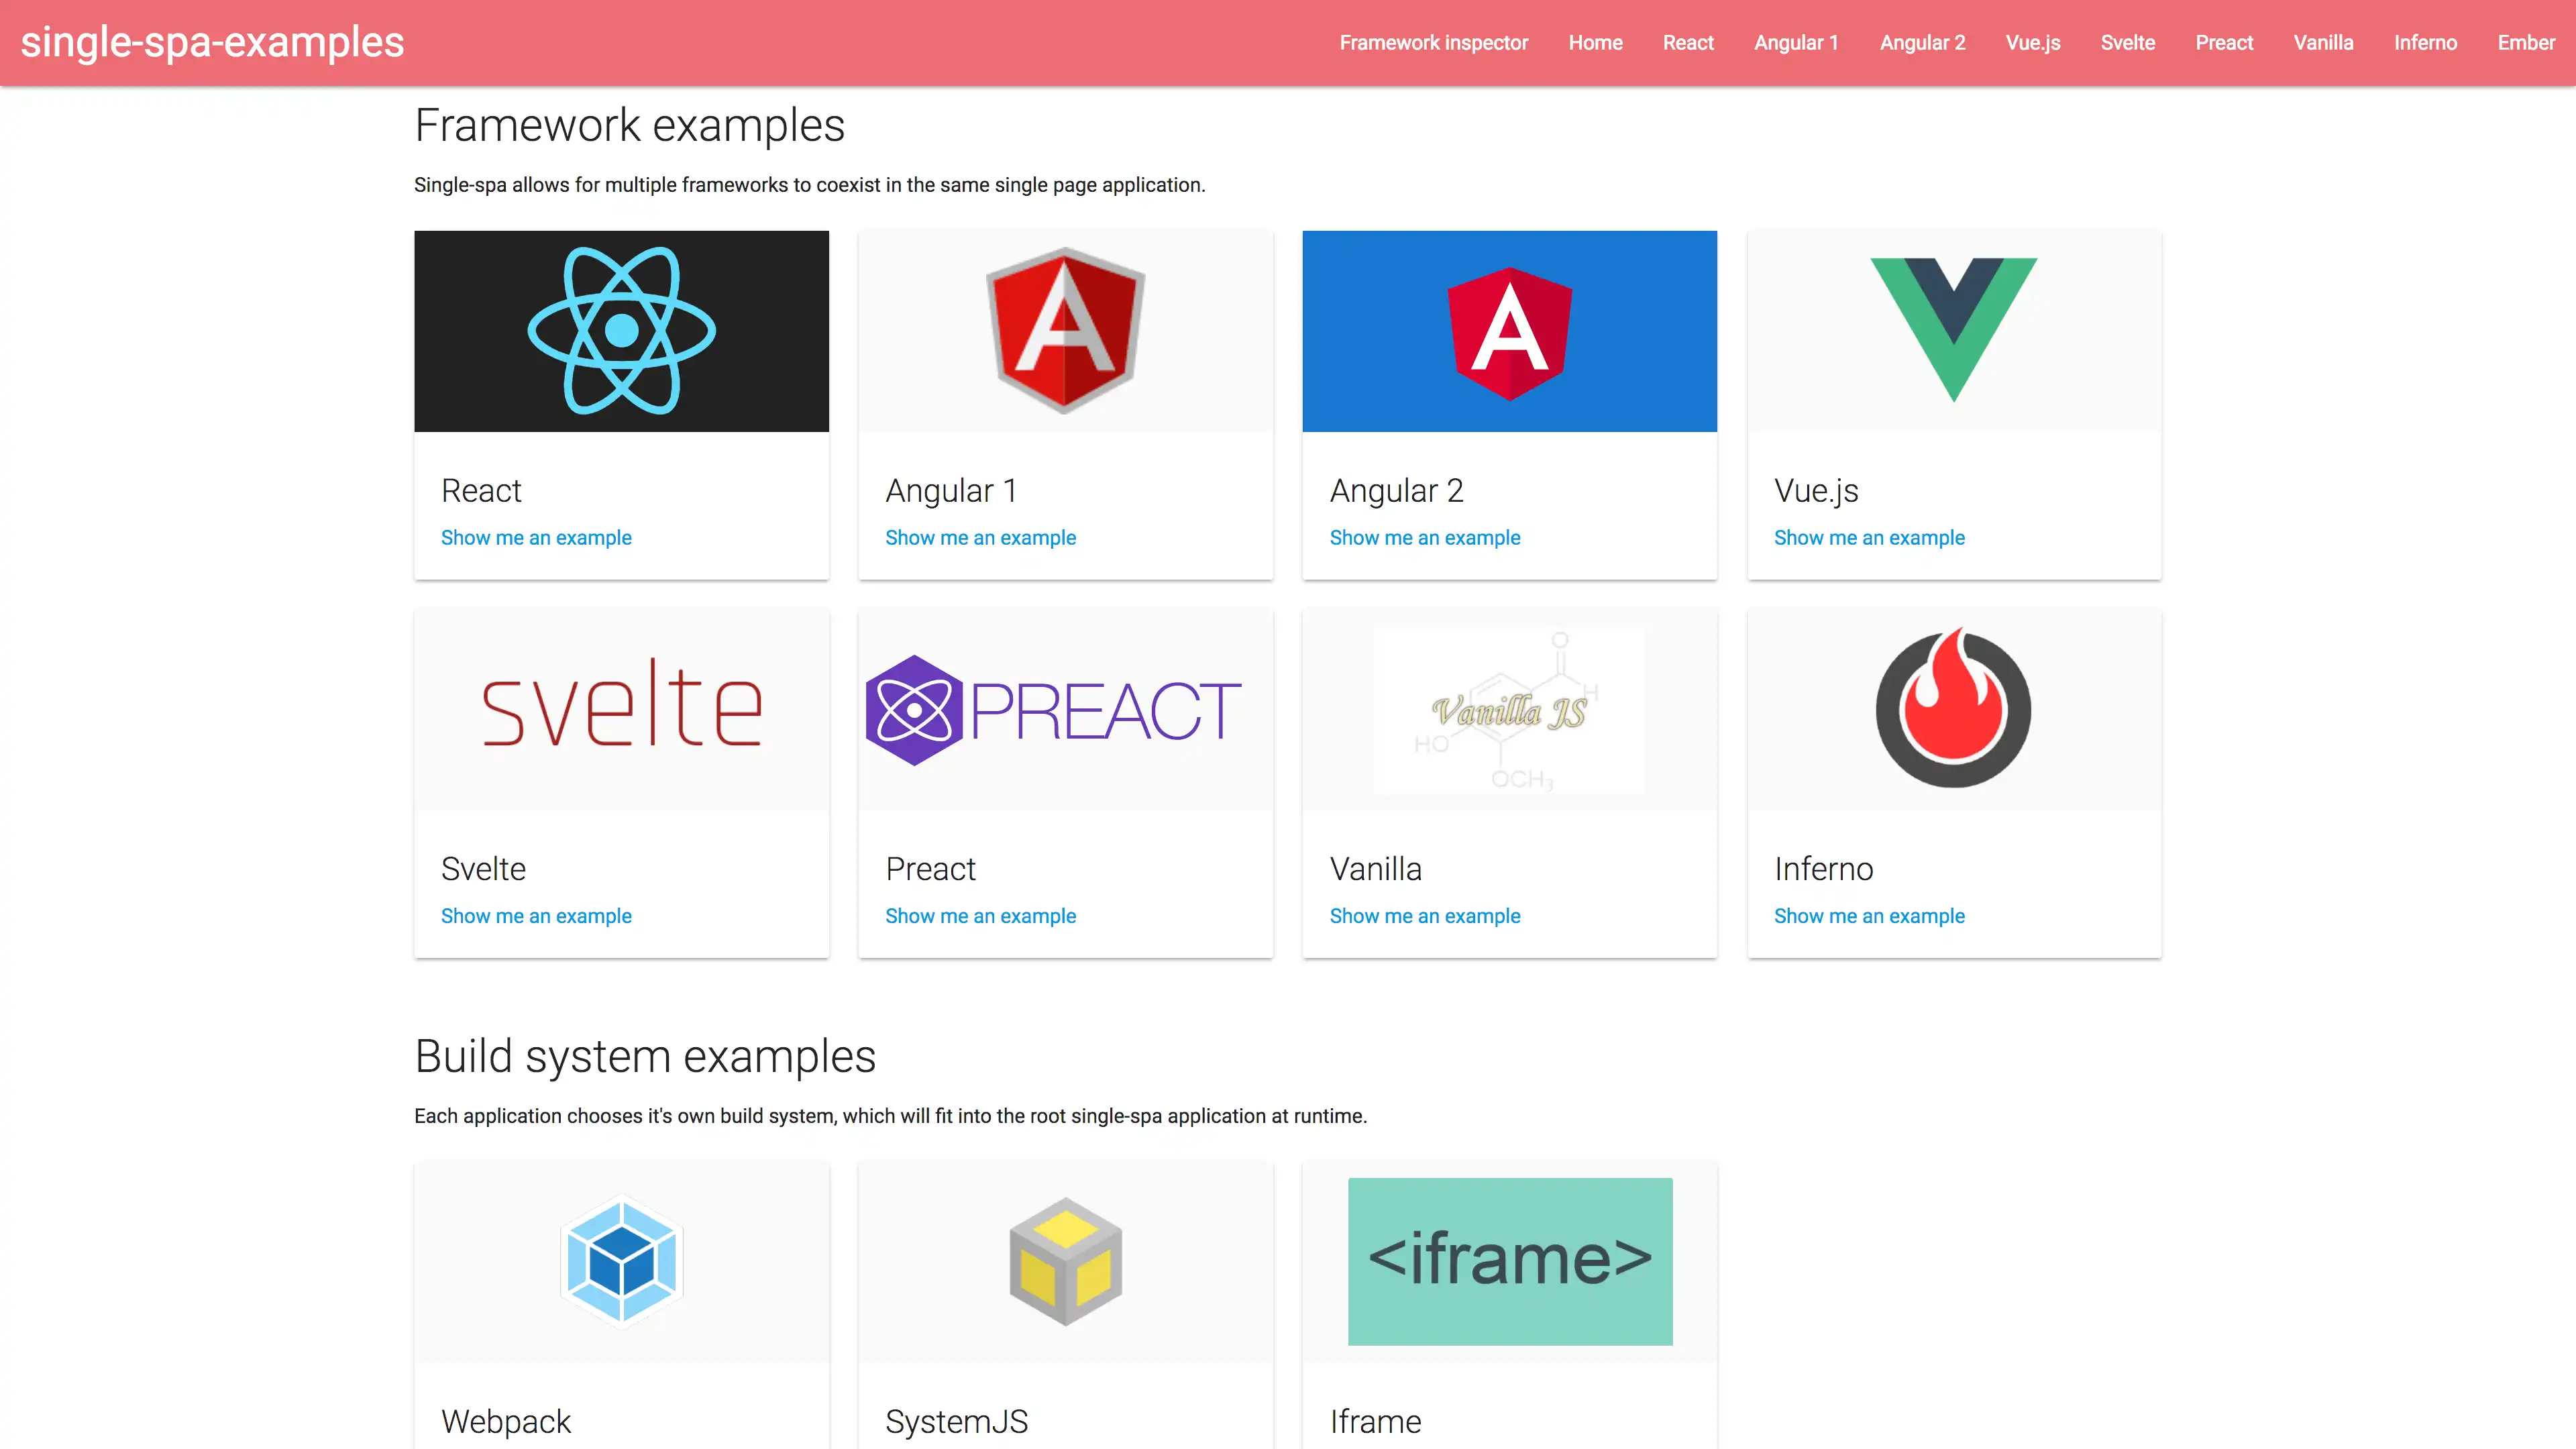The height and width of the screenshot is (1449, 2576).
Task: Open Inferno from the top navigation
Action: point(2425,43)
